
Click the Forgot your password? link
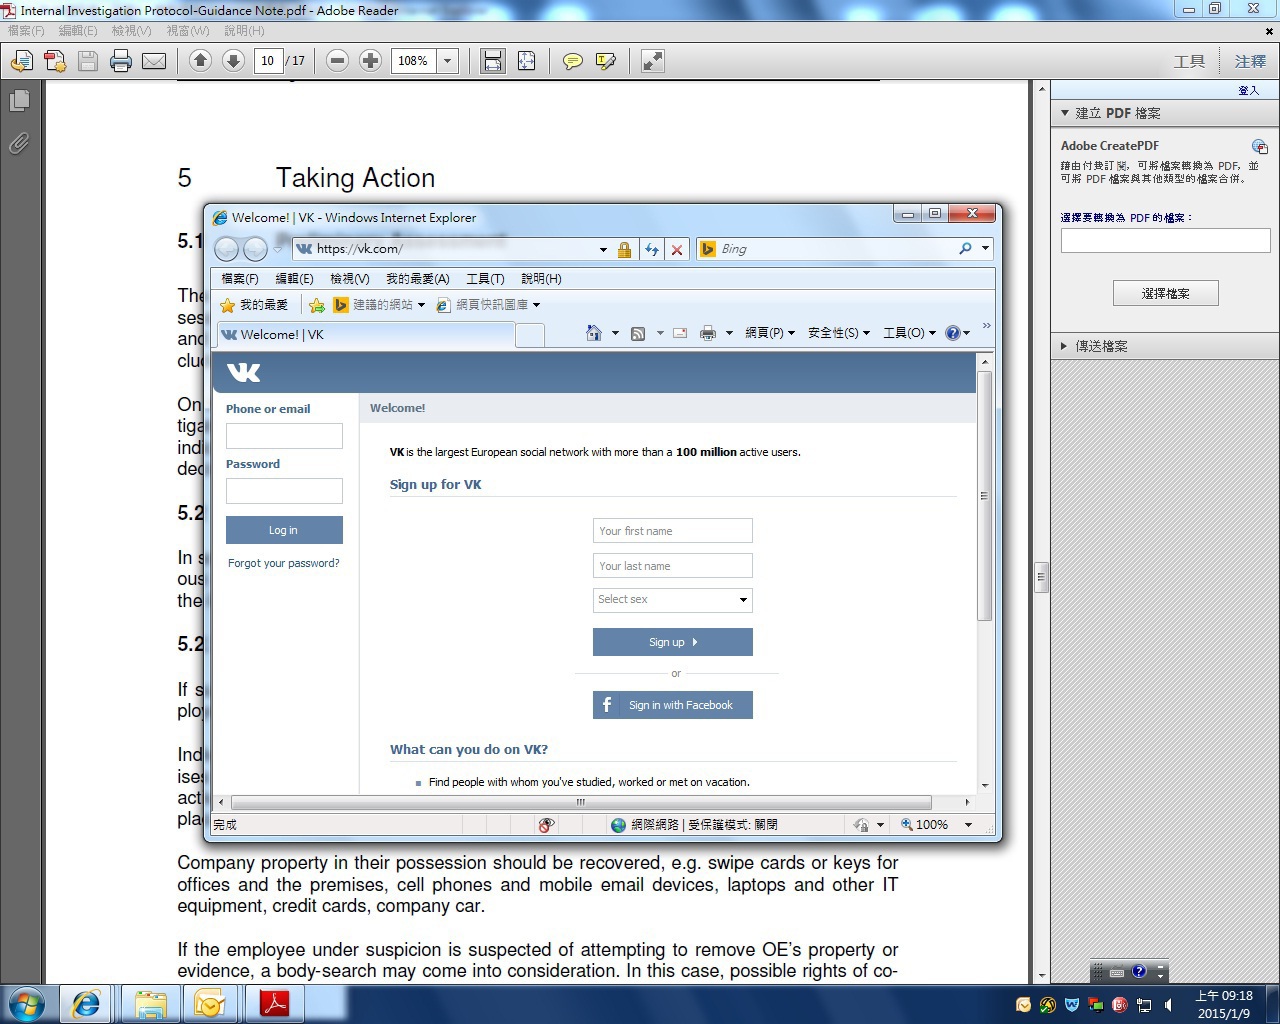[284, 563]
